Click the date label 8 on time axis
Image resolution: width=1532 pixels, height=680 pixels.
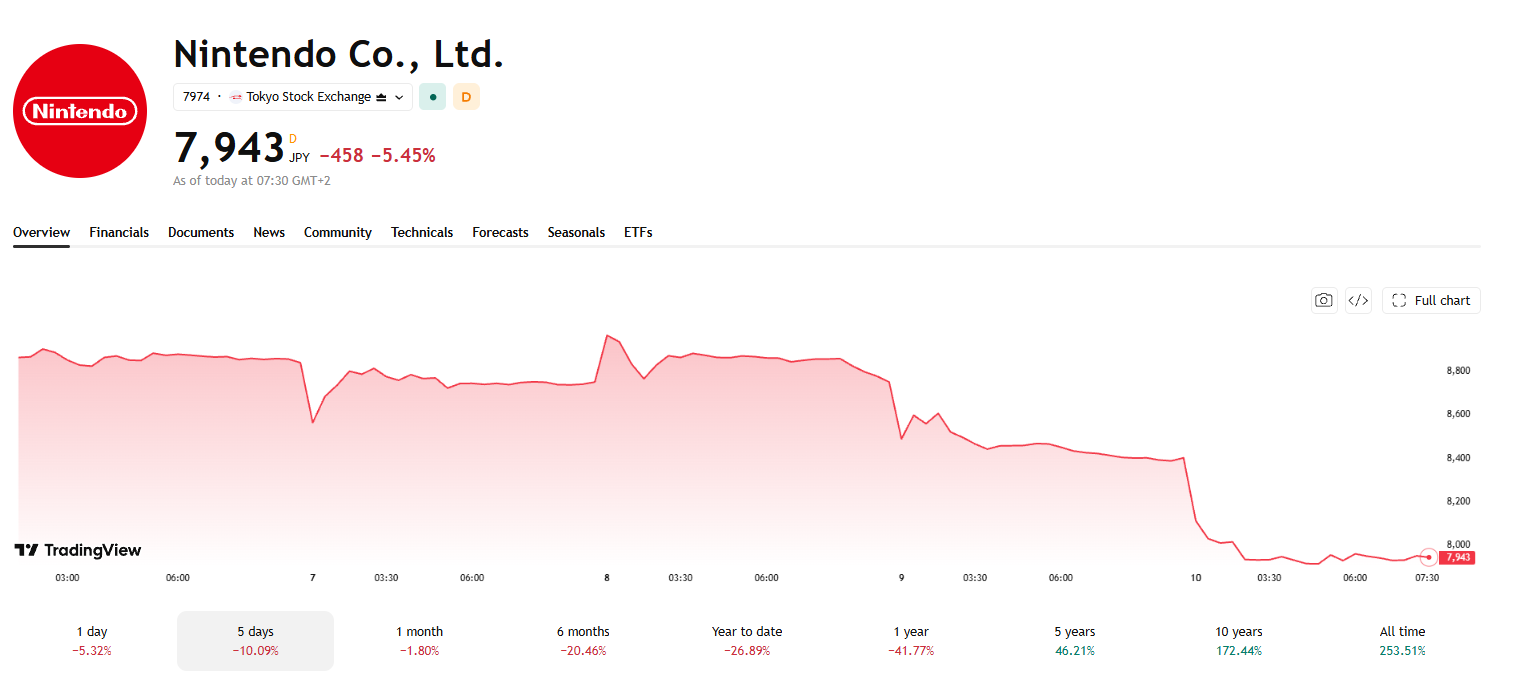tap(607, 578)
